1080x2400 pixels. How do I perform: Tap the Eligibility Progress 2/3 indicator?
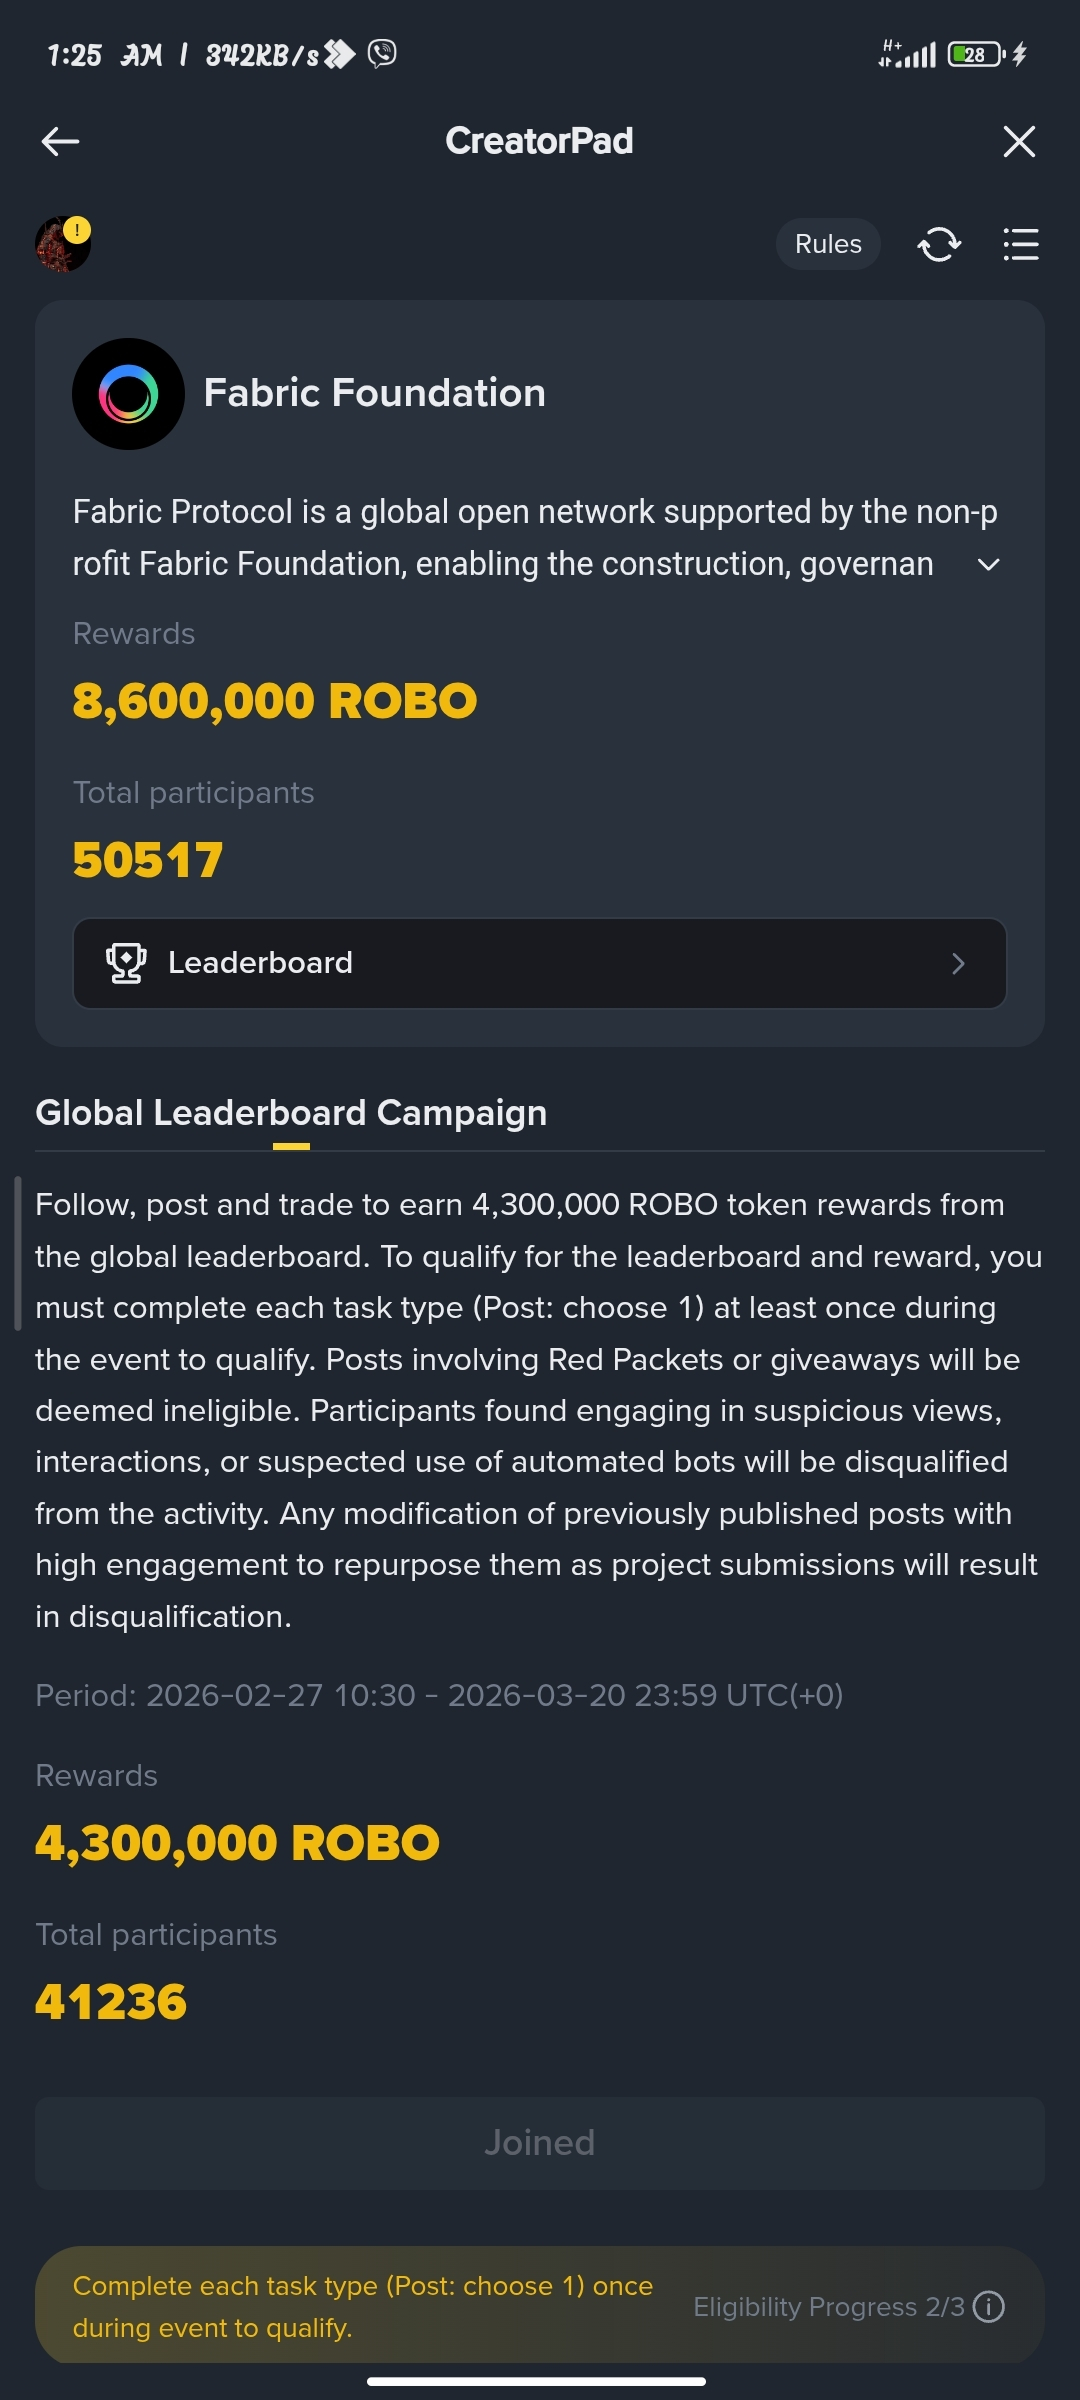[x=828, y=2307]
